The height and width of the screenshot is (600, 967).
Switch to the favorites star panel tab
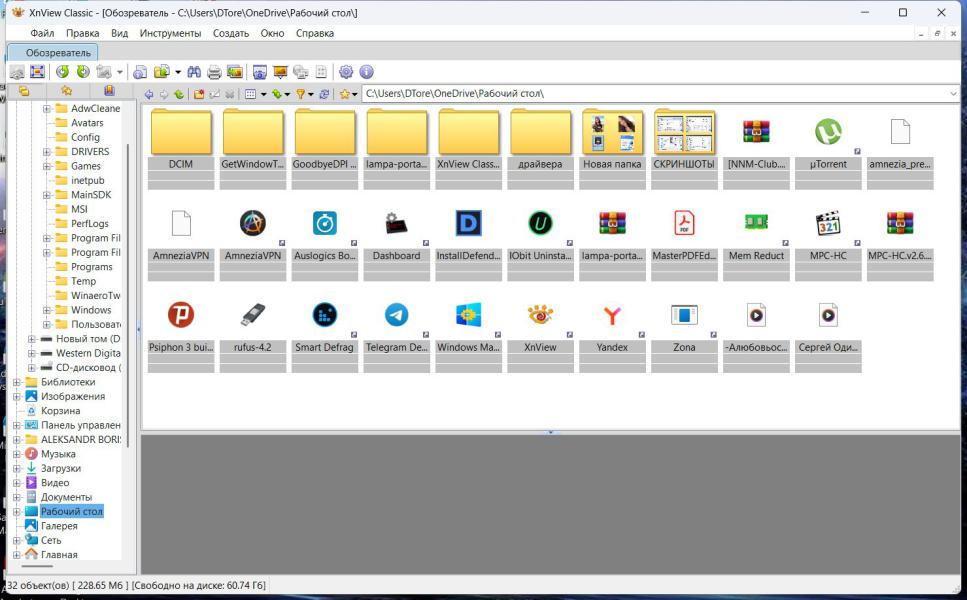pos(66,91)
